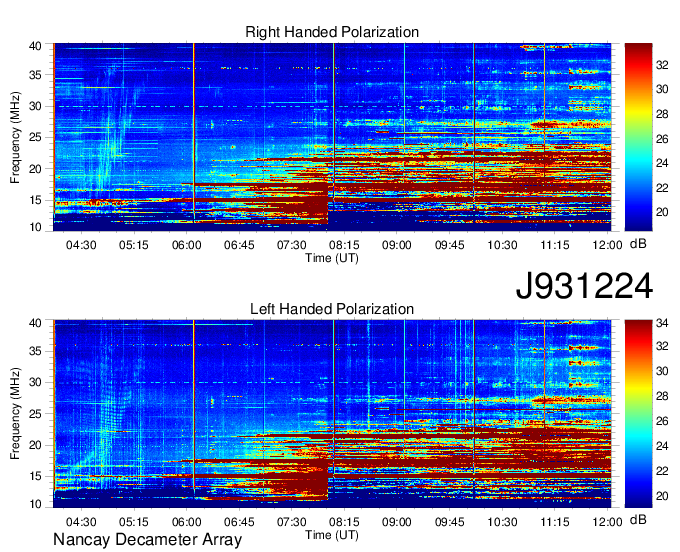The height and width of the screenshot is (552, 680).
Task: Click the bottom colorbar gradient
Action: point(638,414)
